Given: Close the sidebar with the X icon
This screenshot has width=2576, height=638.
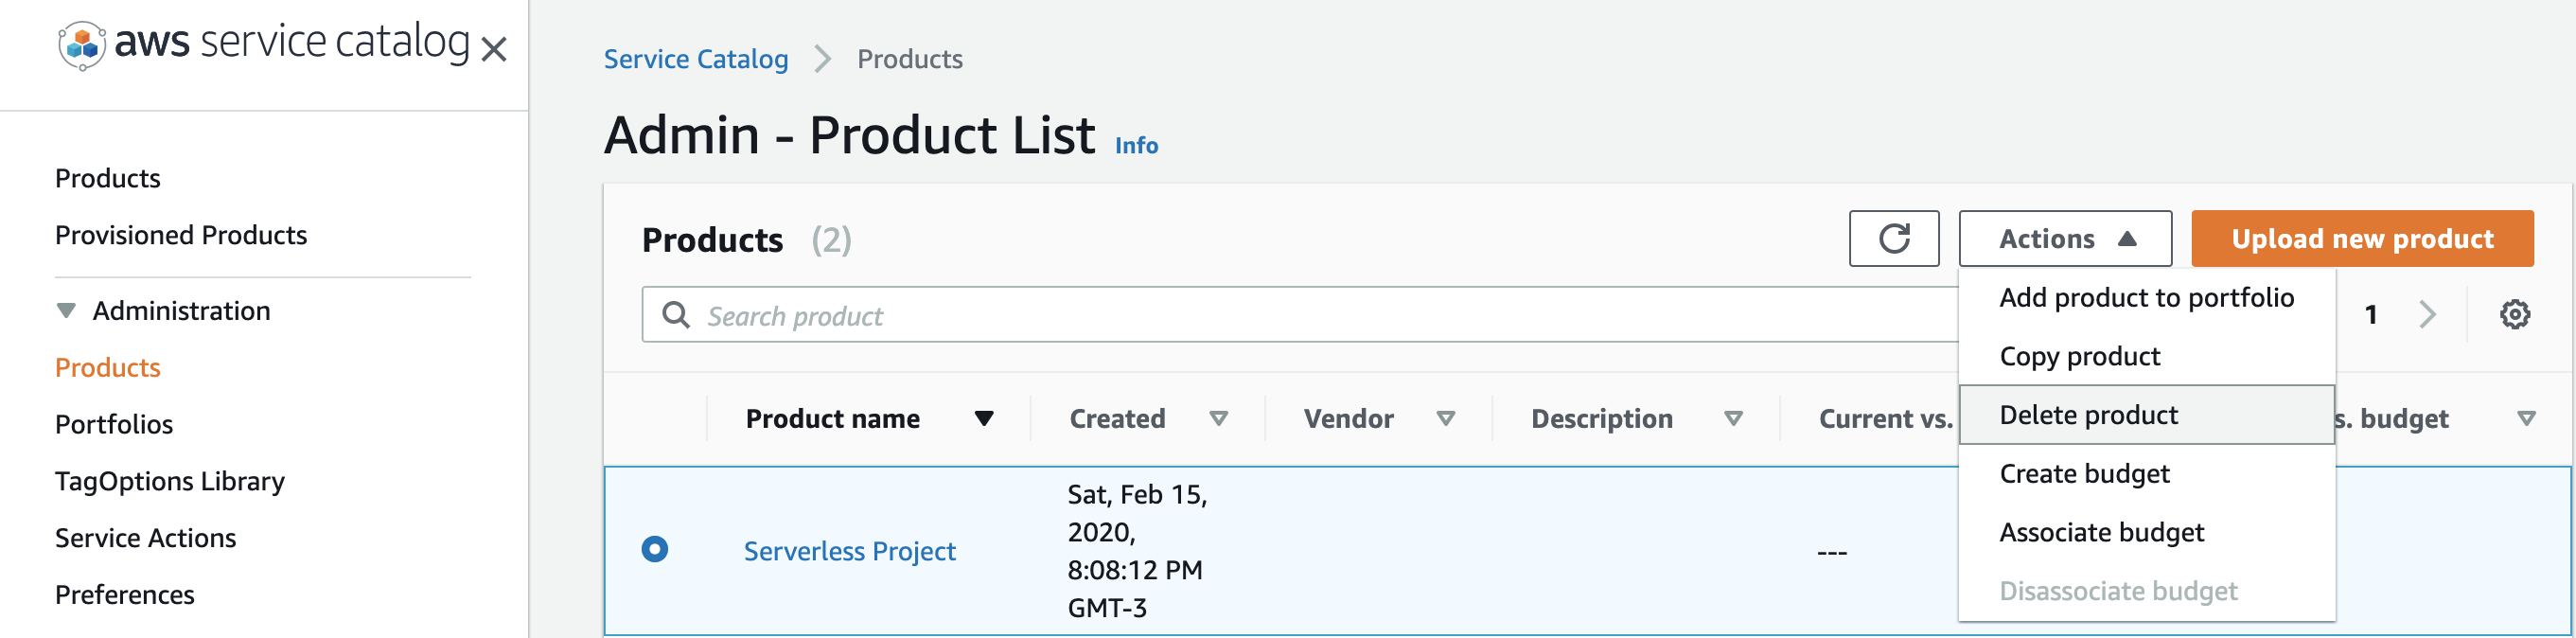Looking at the screenshot, I should [494, 49].
